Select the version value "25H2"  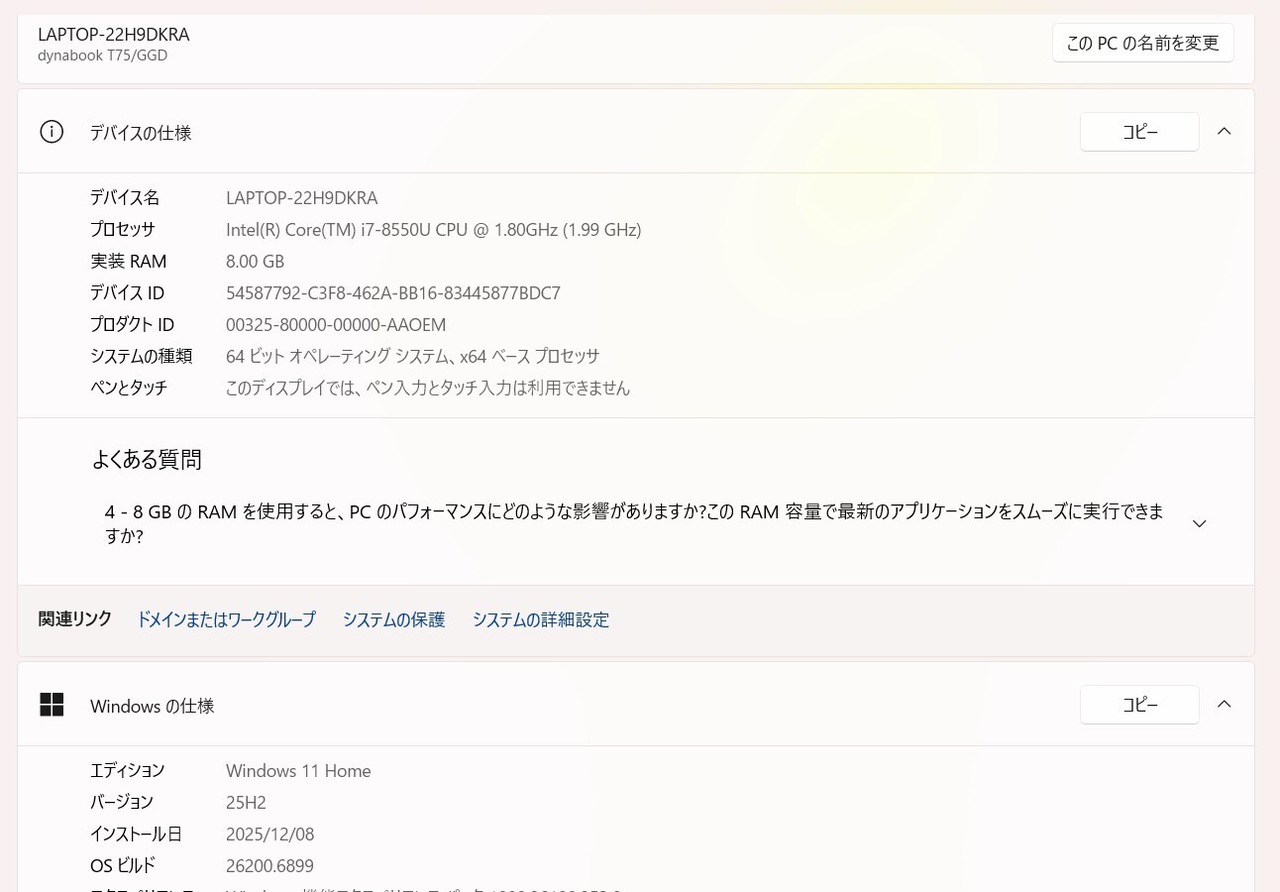(246, 802)
